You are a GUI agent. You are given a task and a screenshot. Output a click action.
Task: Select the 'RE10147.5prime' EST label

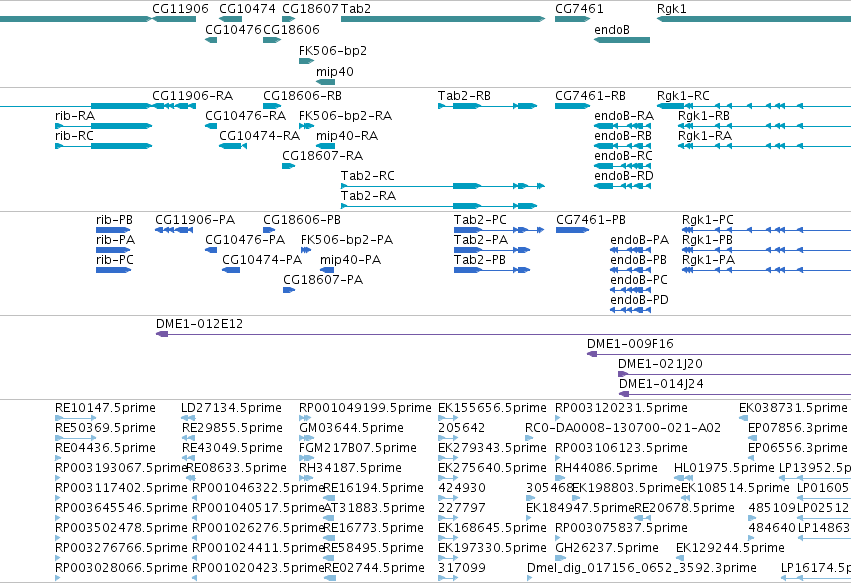(105, 408)
